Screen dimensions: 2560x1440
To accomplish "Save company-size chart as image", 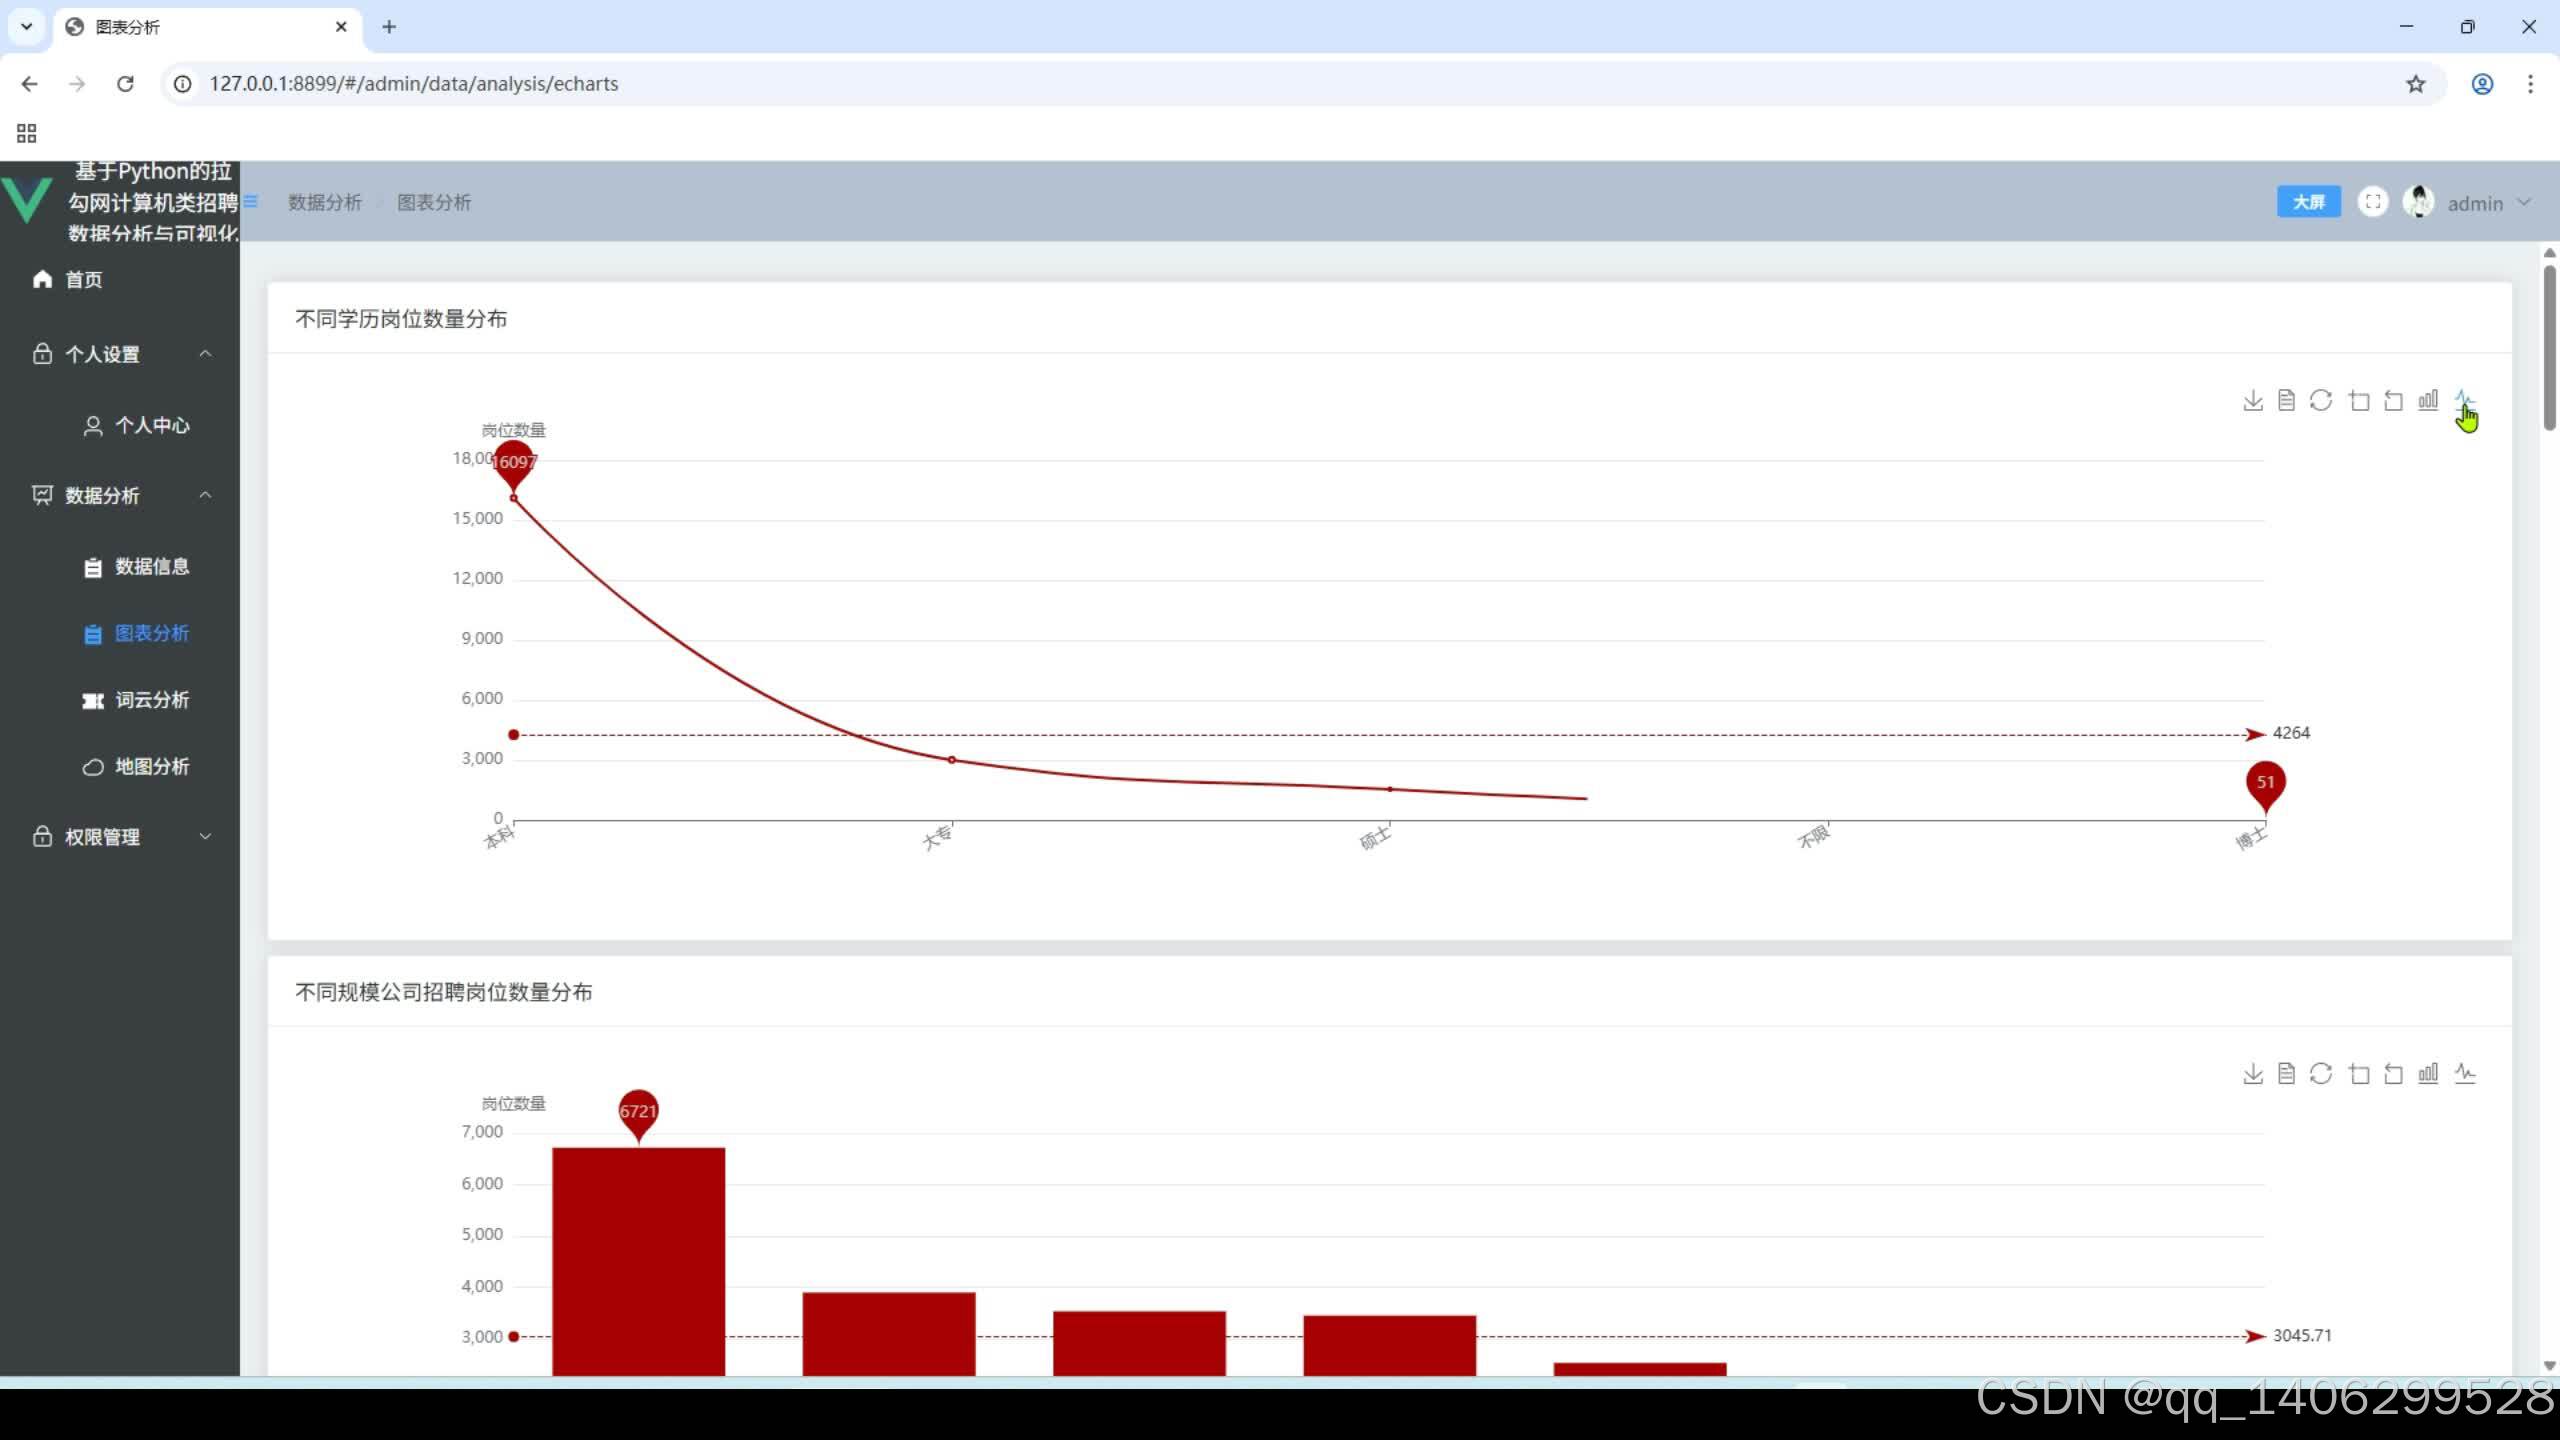I will click(2252, 1074).
